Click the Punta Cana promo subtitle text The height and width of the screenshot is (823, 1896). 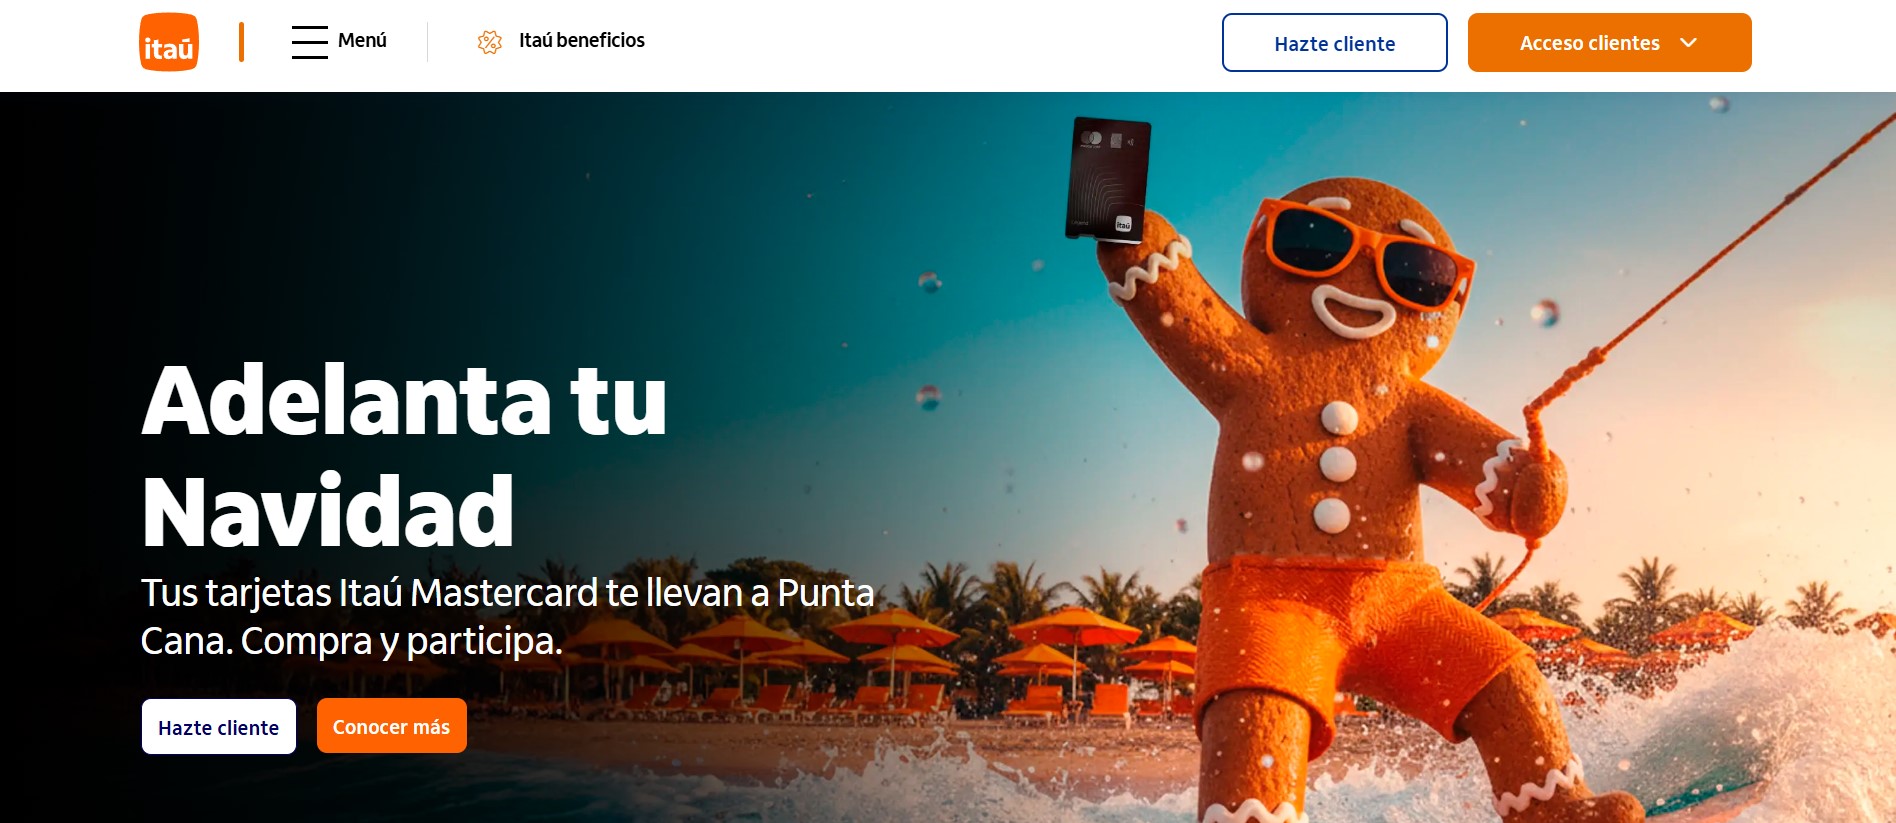coord(507,616)
